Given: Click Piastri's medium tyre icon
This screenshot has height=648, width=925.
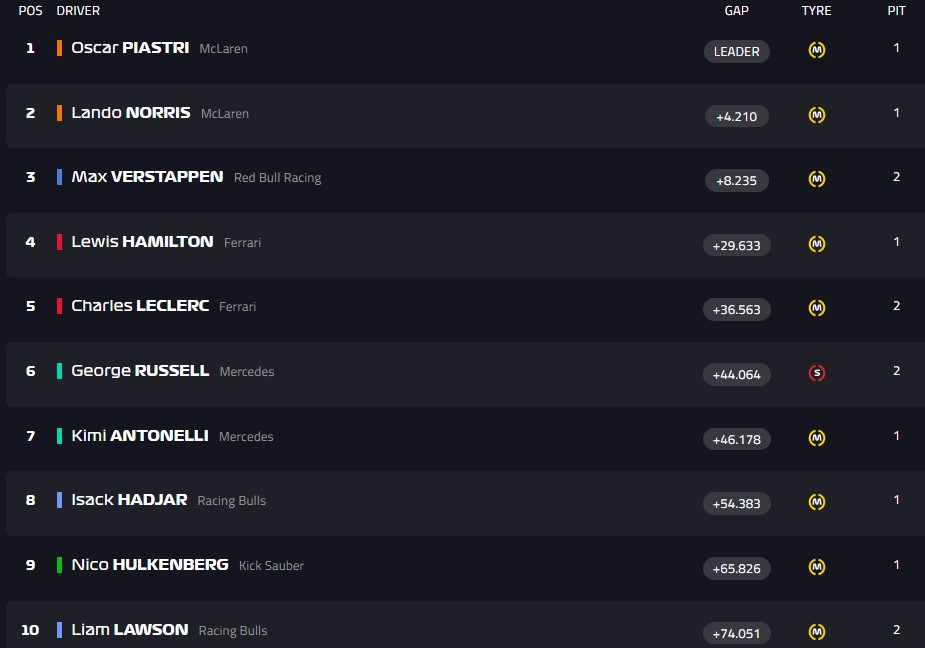Looking at the screenshot, I should 817,51.
